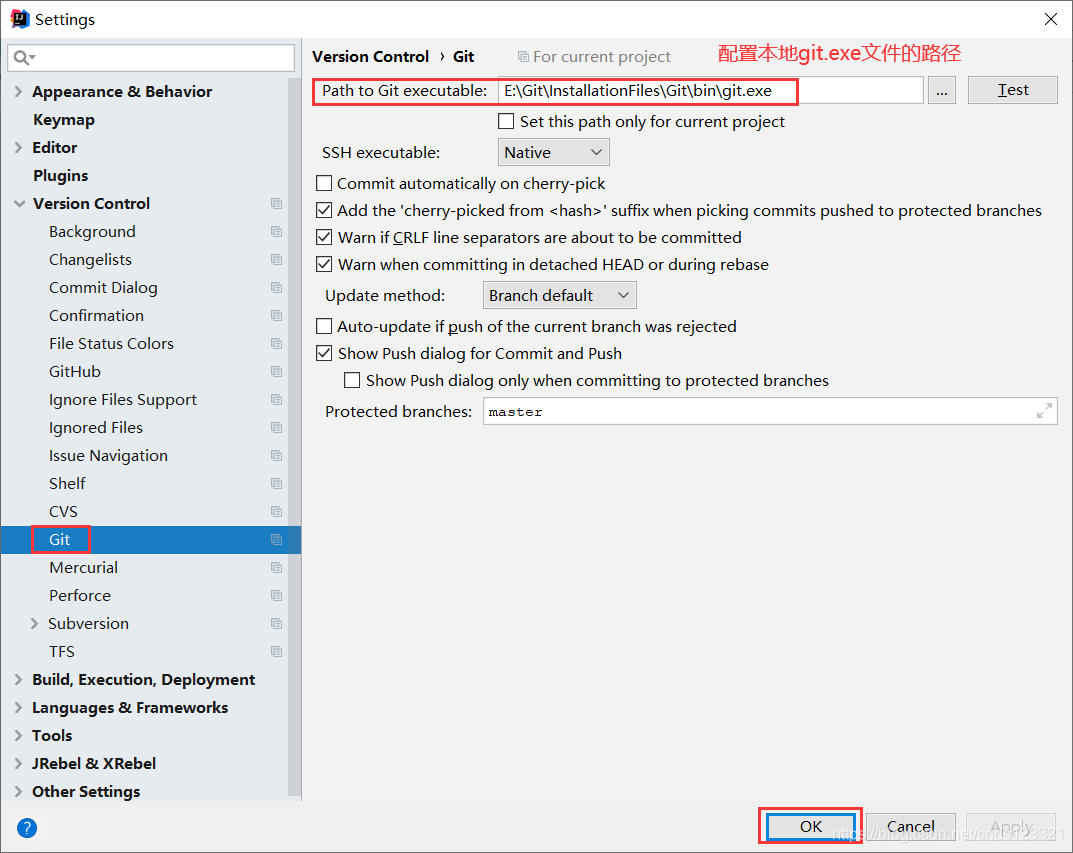The width and height of the screenshot is (1073, 853).
Task: Click project-level icon beside Version Control row
Action: 276,204
